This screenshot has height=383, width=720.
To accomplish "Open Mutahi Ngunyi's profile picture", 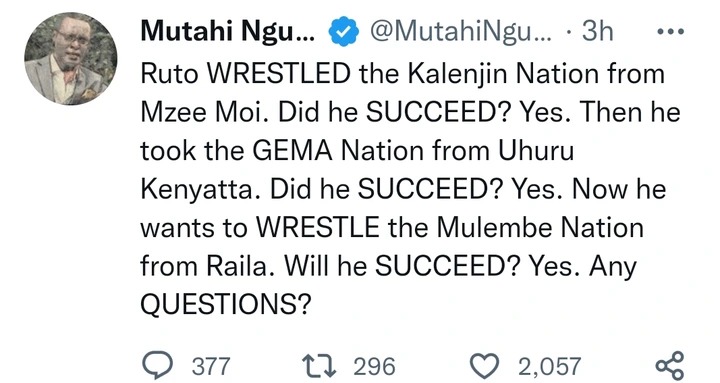I will pos(71,59).
